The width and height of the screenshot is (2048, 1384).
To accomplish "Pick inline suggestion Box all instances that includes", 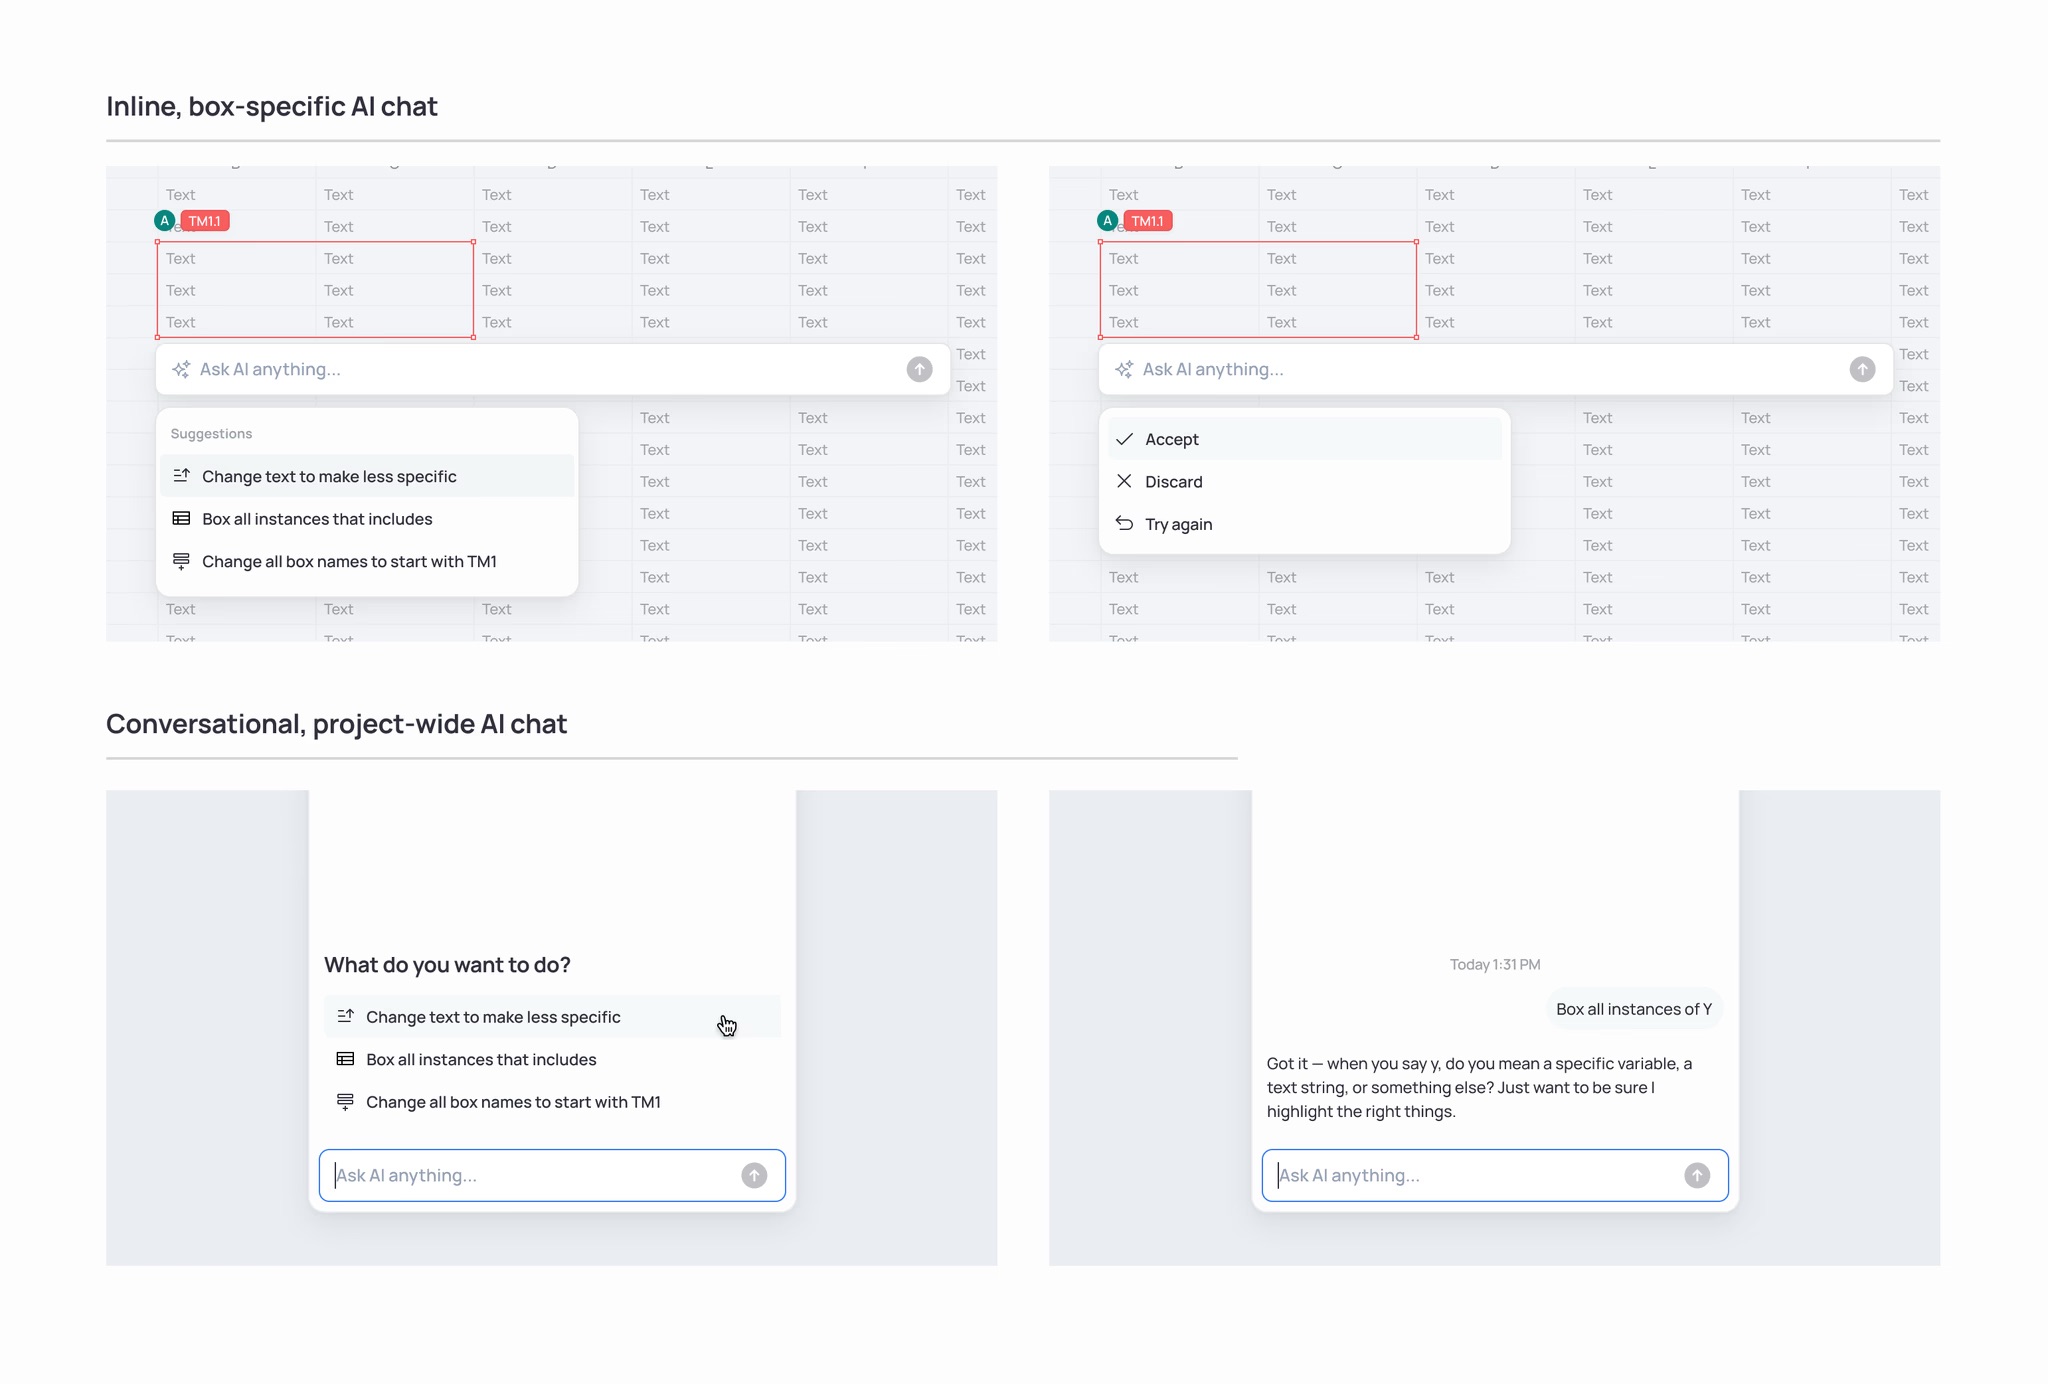I will tap(317, 519).
